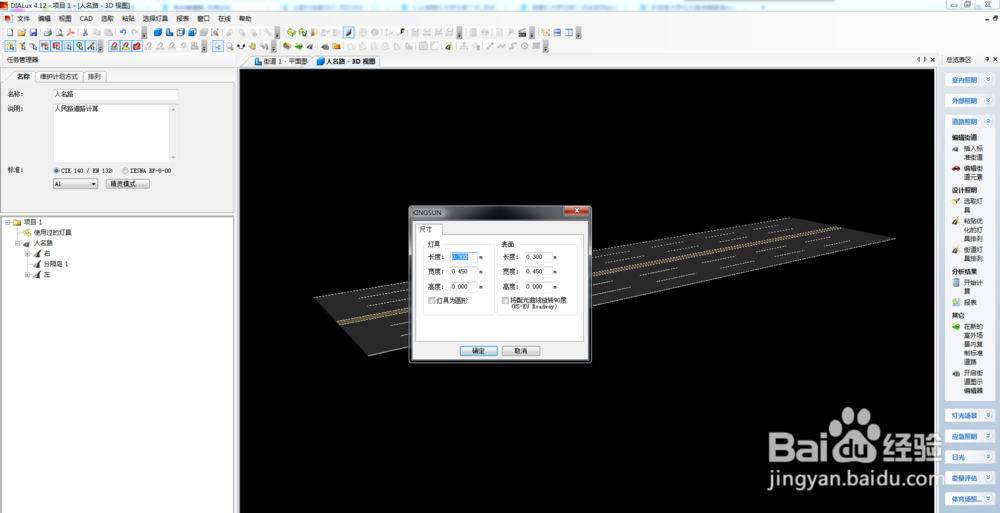This screenshot has width=1000, height=513.
Task: Click the New file icon in toolbar
Action: tap(10, 33)
